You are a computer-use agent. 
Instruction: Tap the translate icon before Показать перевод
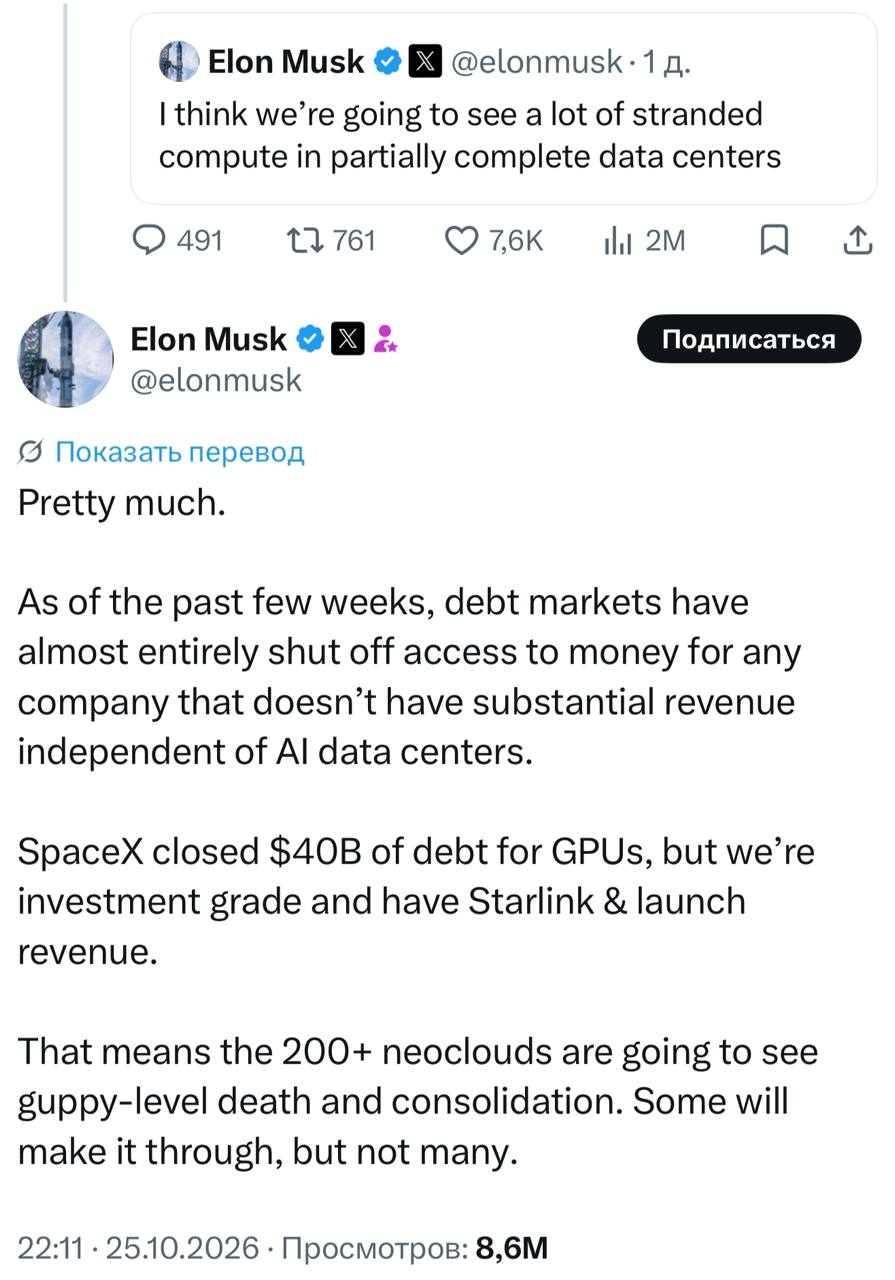(x=31, y=452)
